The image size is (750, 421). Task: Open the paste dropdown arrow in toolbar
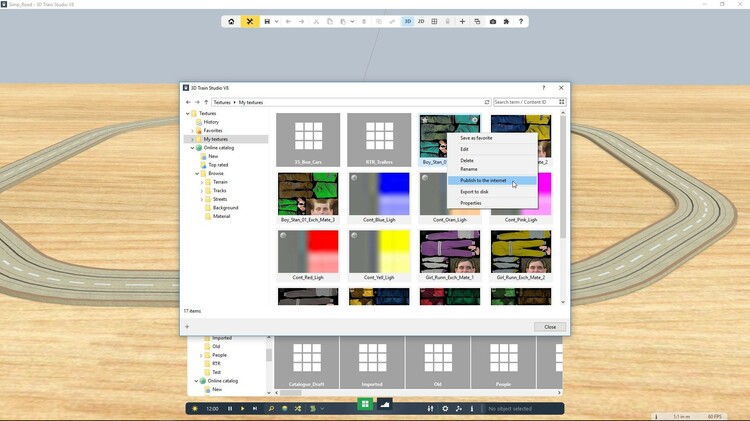[352, 22]
